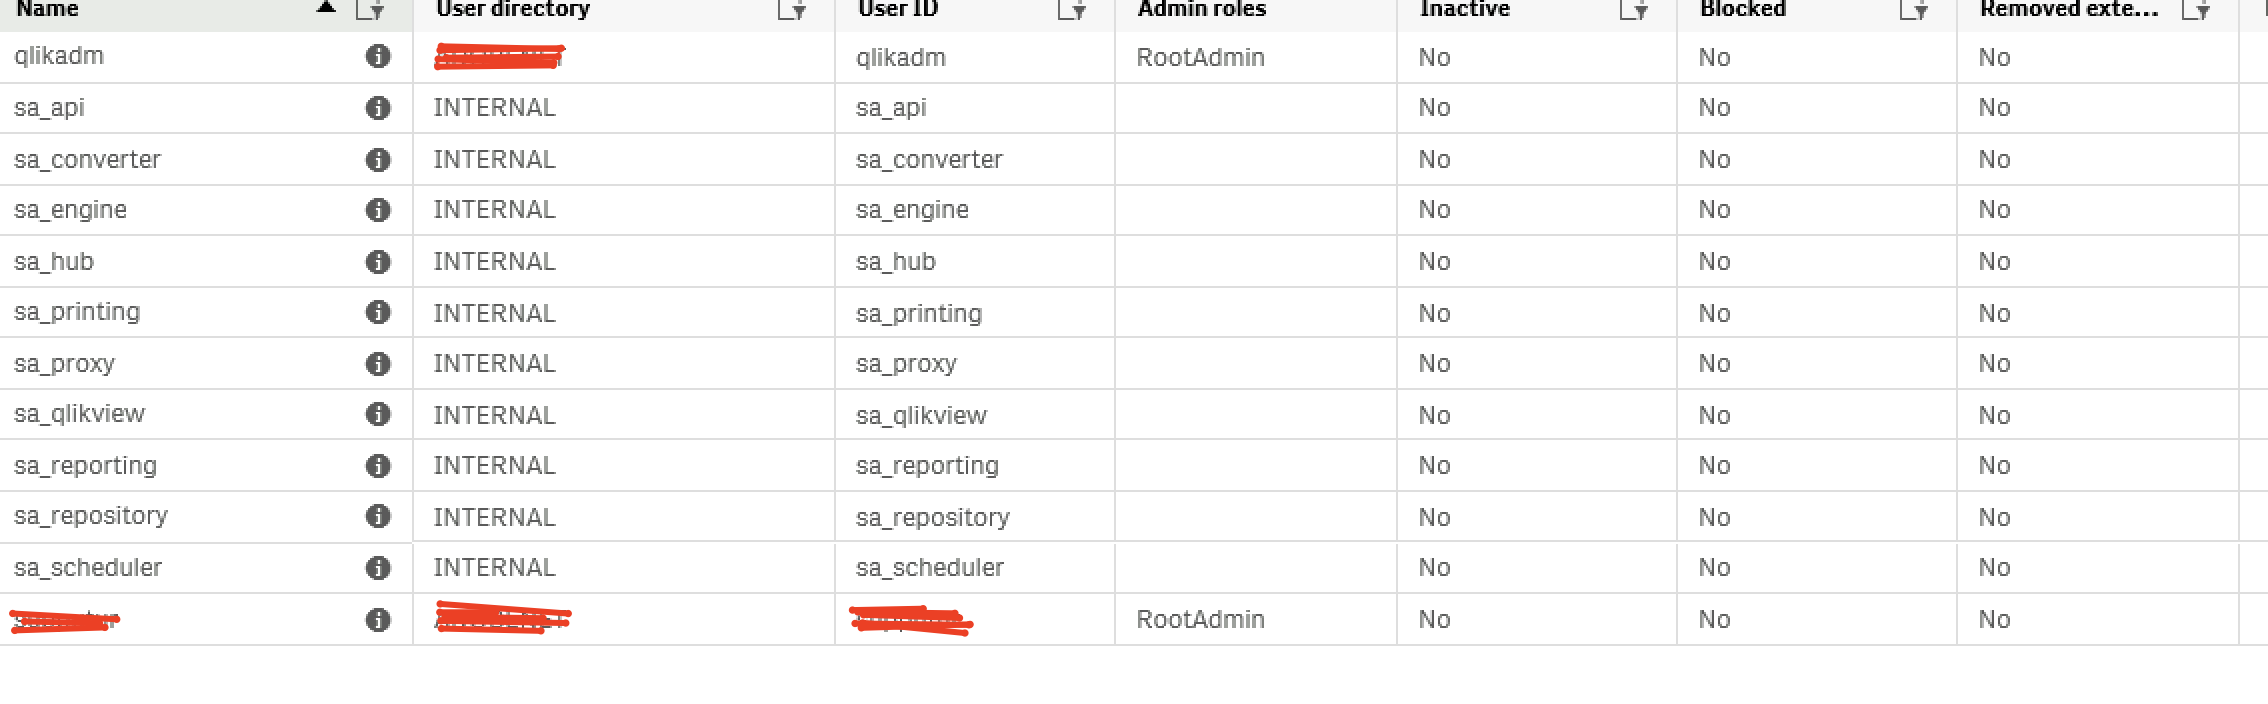Open filter for User directory column
The image size is (2268, 704).
point(792,11)
